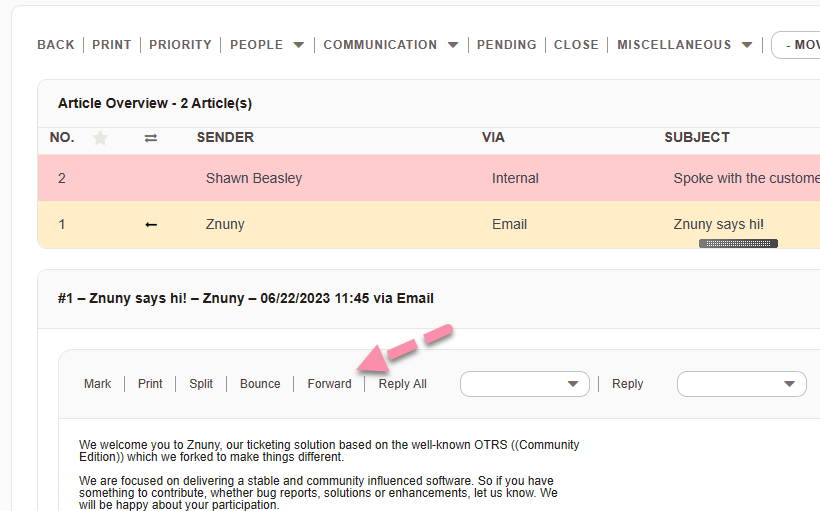Image resolution: width=820 pixels, height=511 pixels.
Task: Click the star column header icon
Action: (100, 138)
